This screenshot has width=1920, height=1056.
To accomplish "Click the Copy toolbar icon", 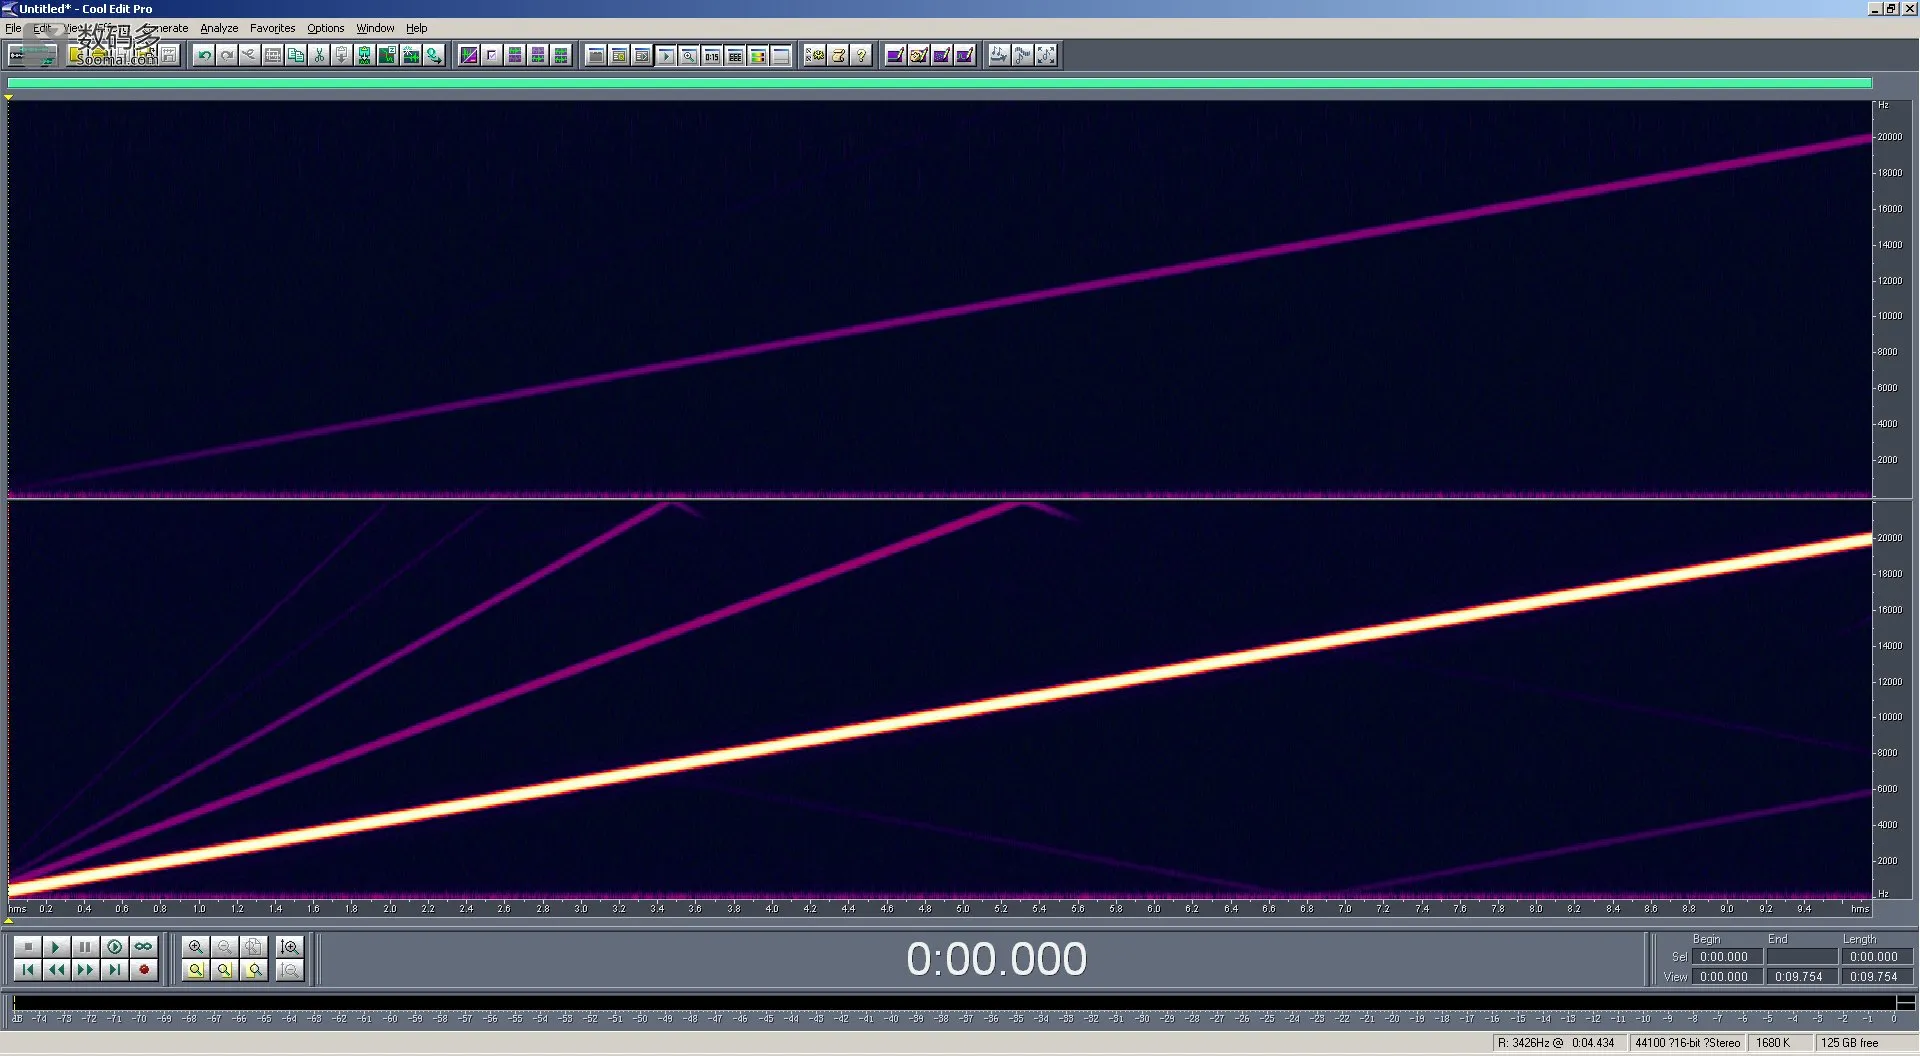I will pyautogui.click(x=296, y=55).
